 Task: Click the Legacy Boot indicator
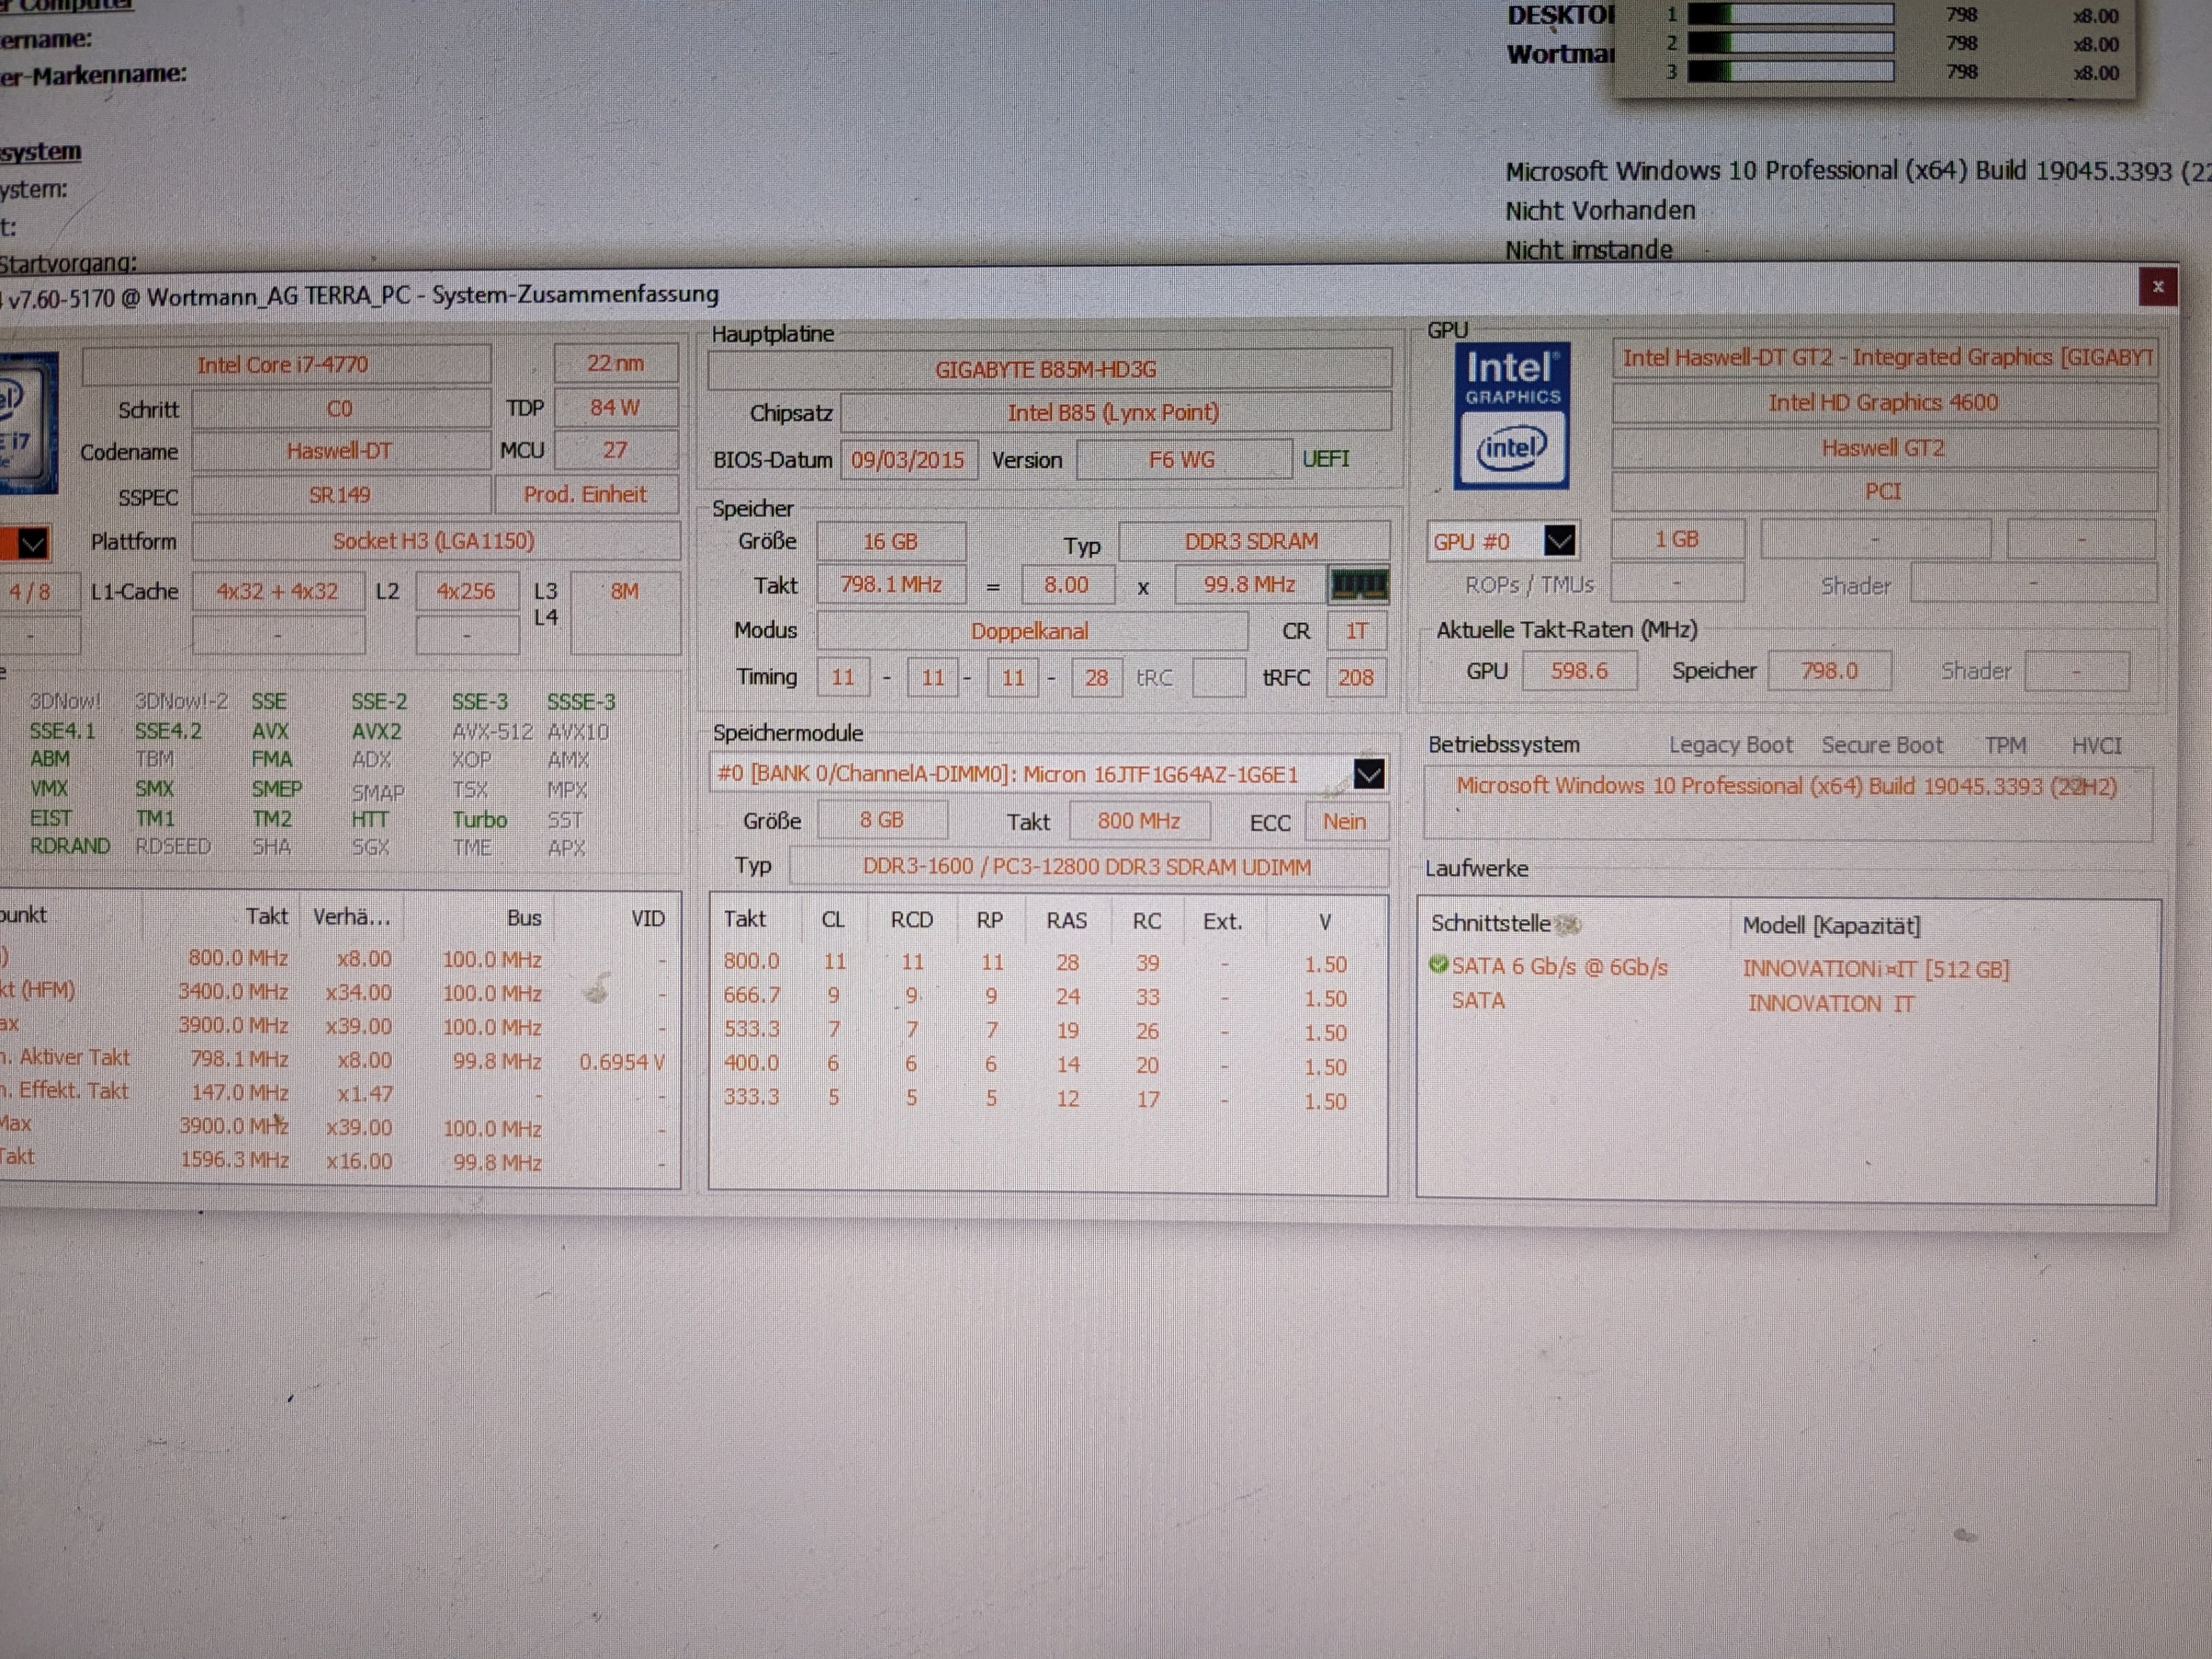1730,745
